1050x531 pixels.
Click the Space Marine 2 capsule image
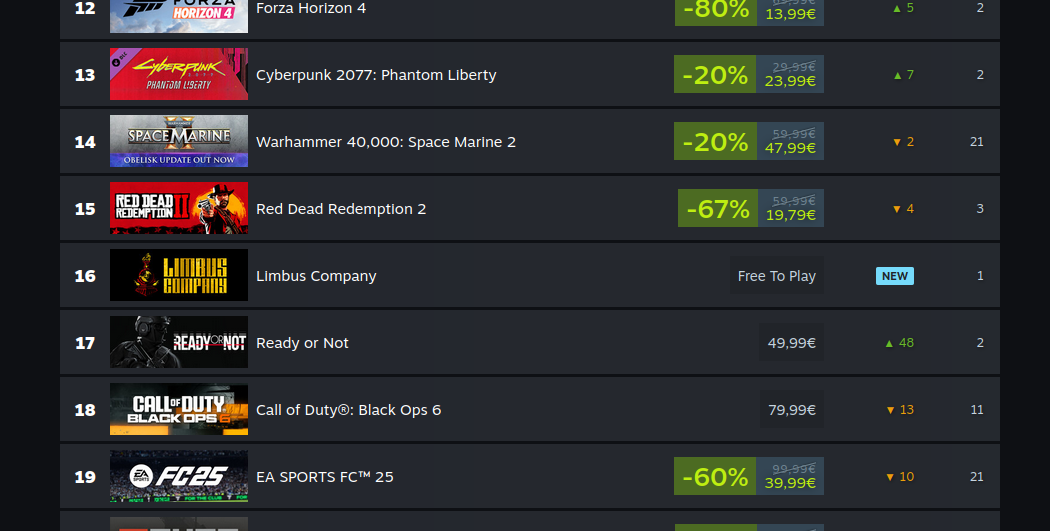(x=179, y=142)
